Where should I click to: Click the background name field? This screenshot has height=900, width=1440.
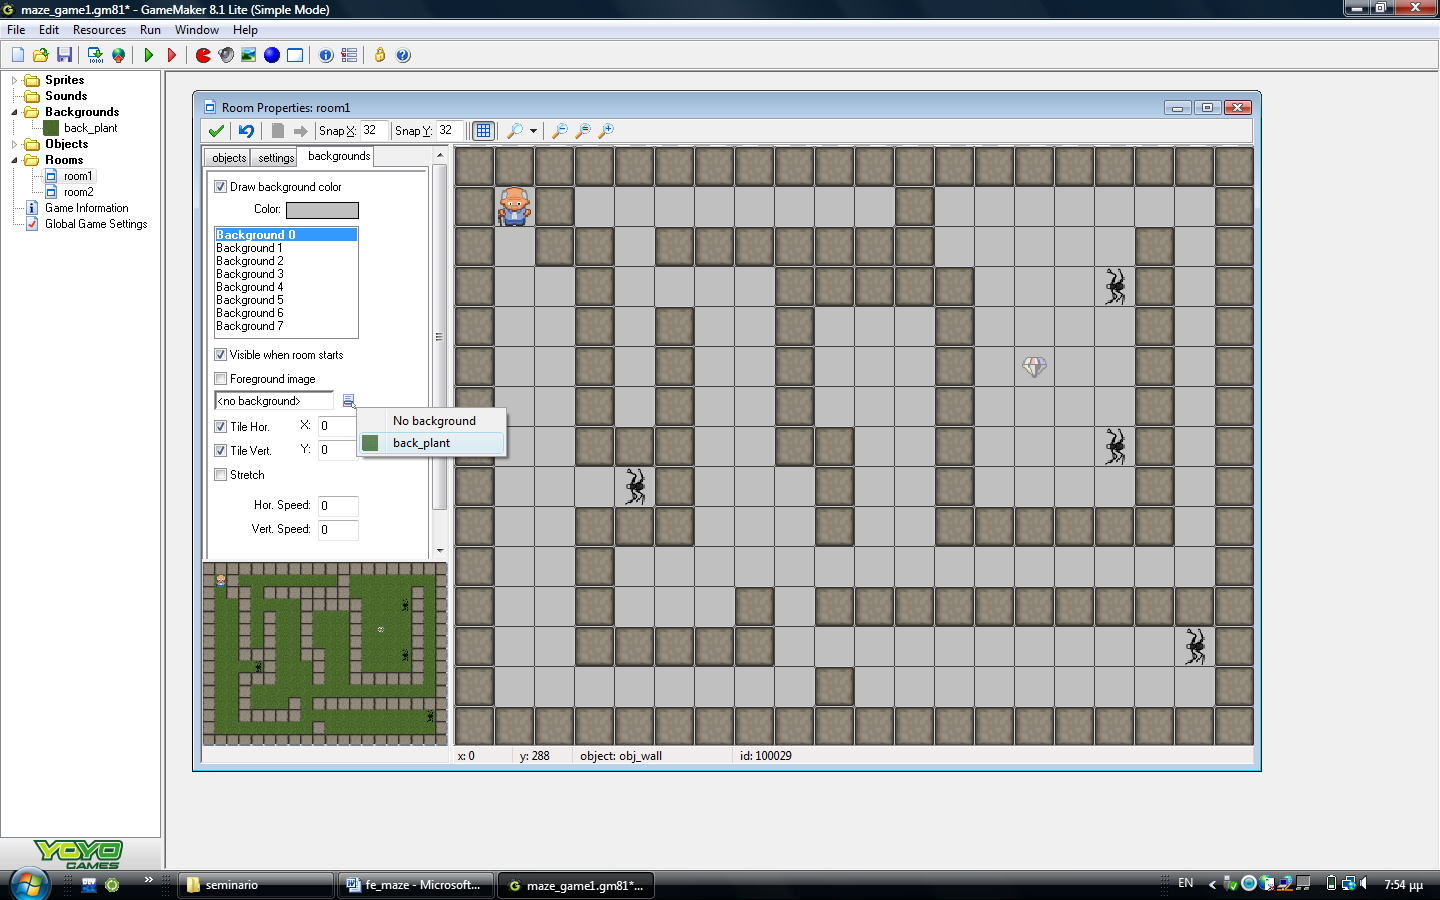coord(274,401)
